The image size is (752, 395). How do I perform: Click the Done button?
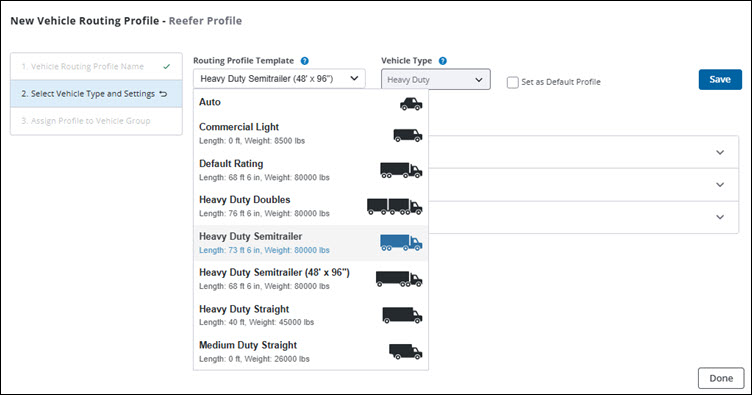(721, 378)
